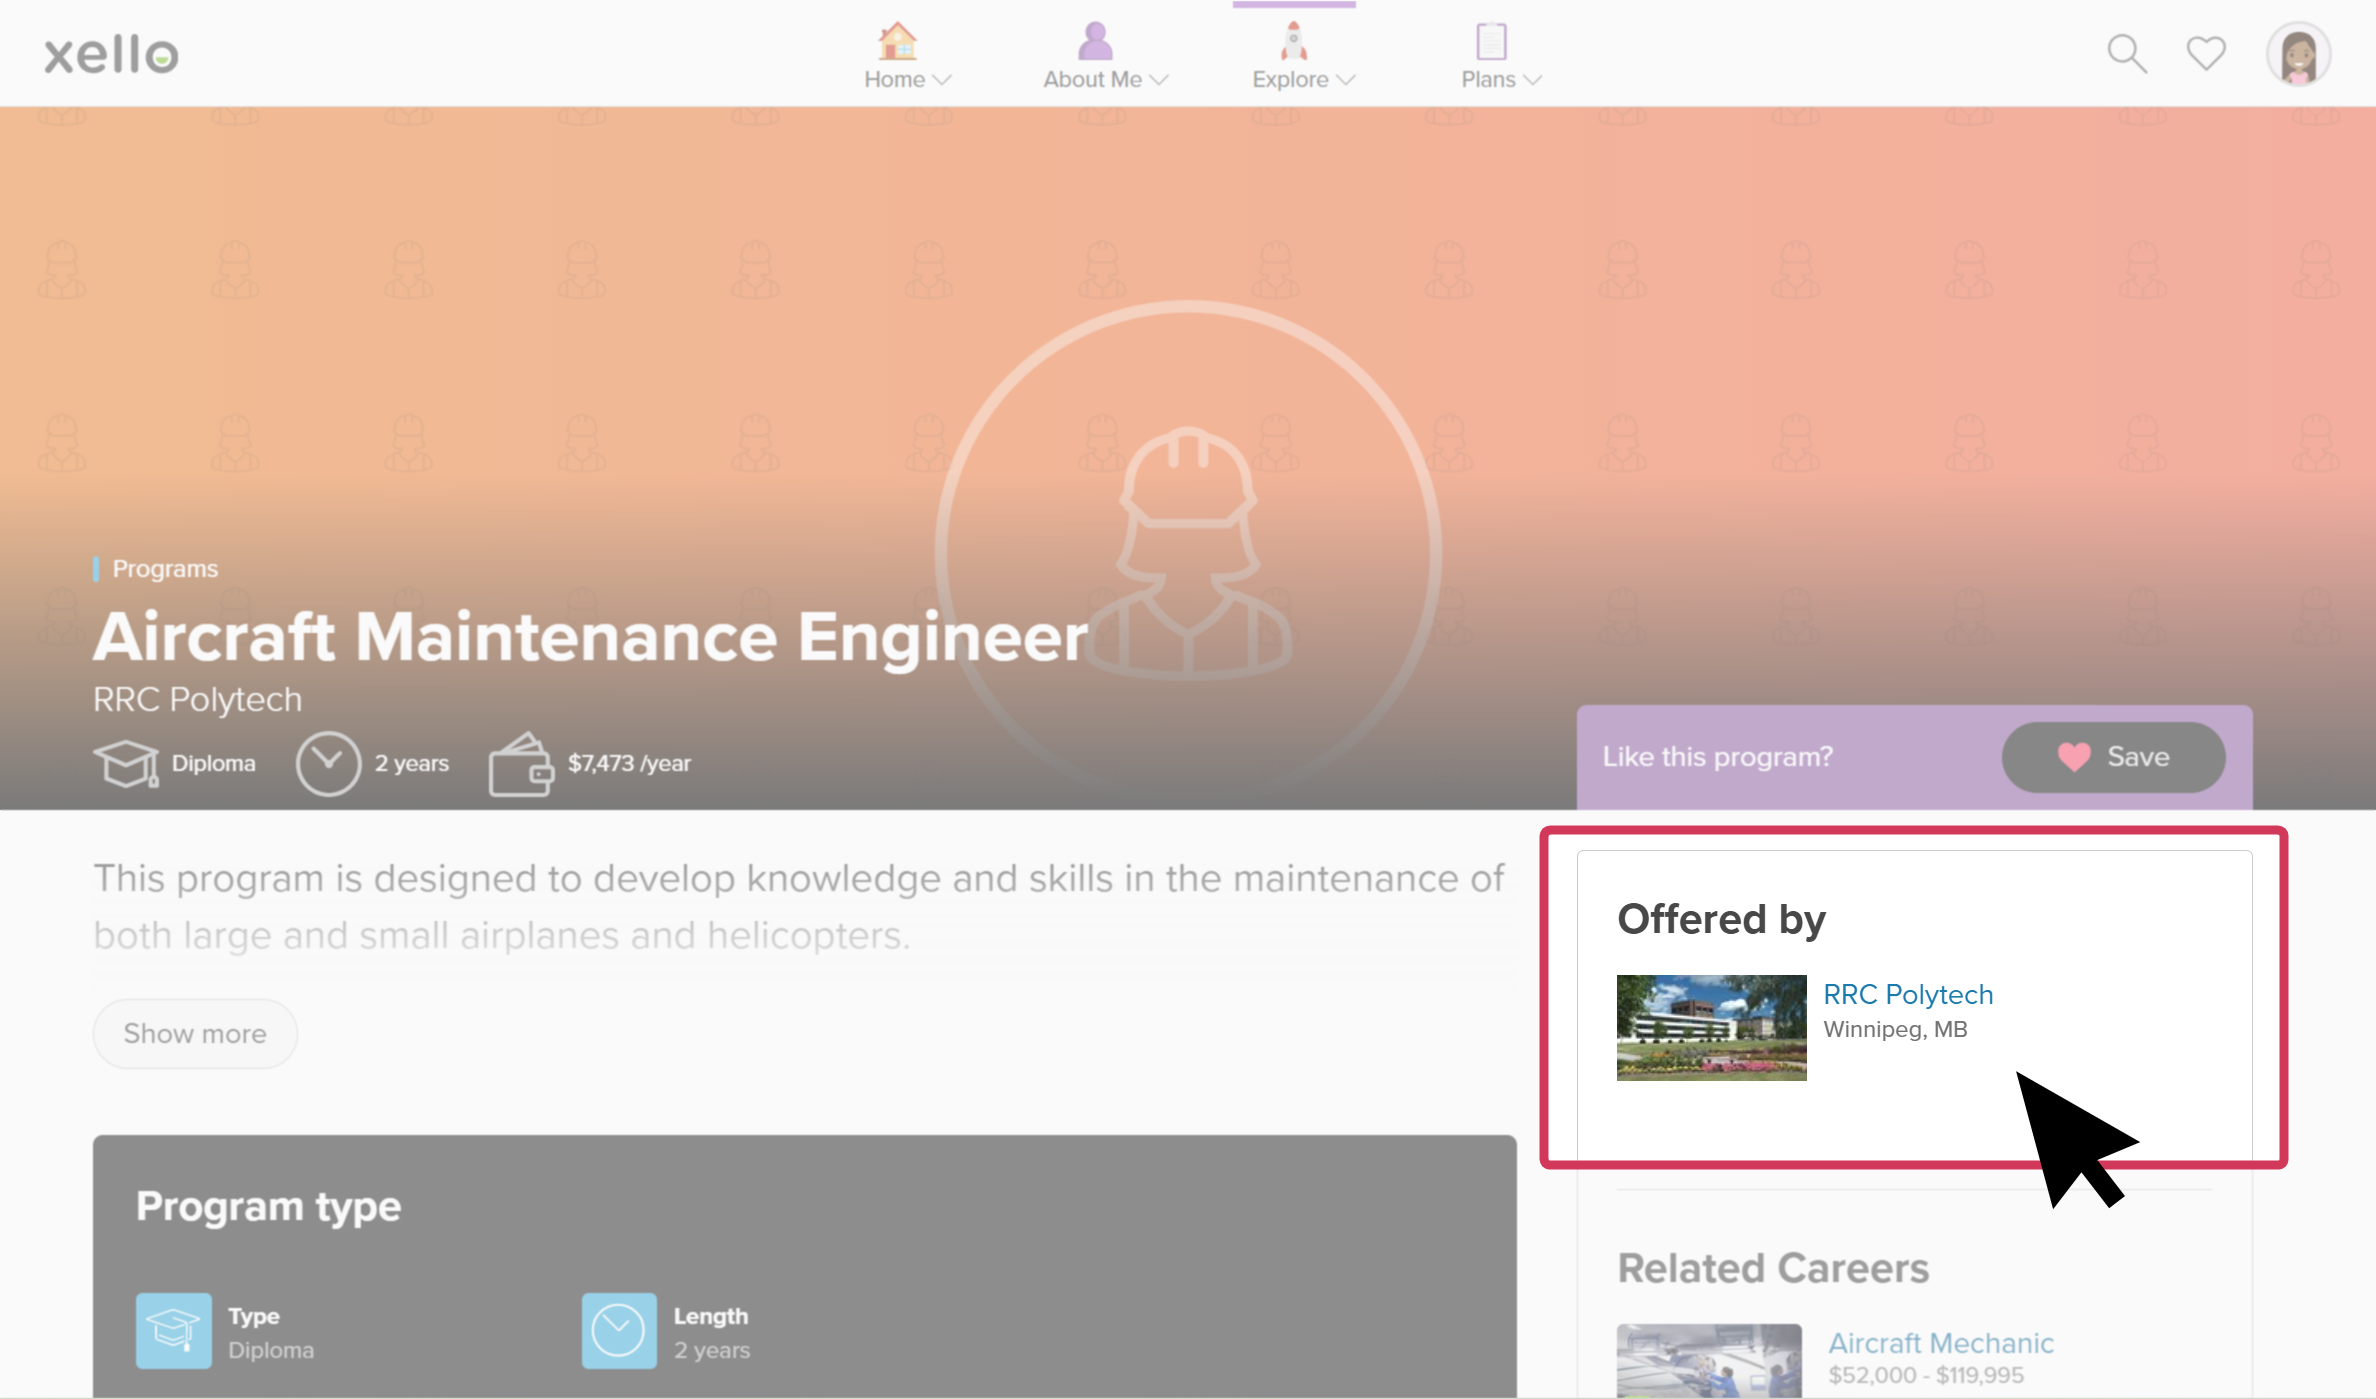Click the Plans clipboard icon
This screenshot has height=1399, width=2376.
(x=1491, y=41)
